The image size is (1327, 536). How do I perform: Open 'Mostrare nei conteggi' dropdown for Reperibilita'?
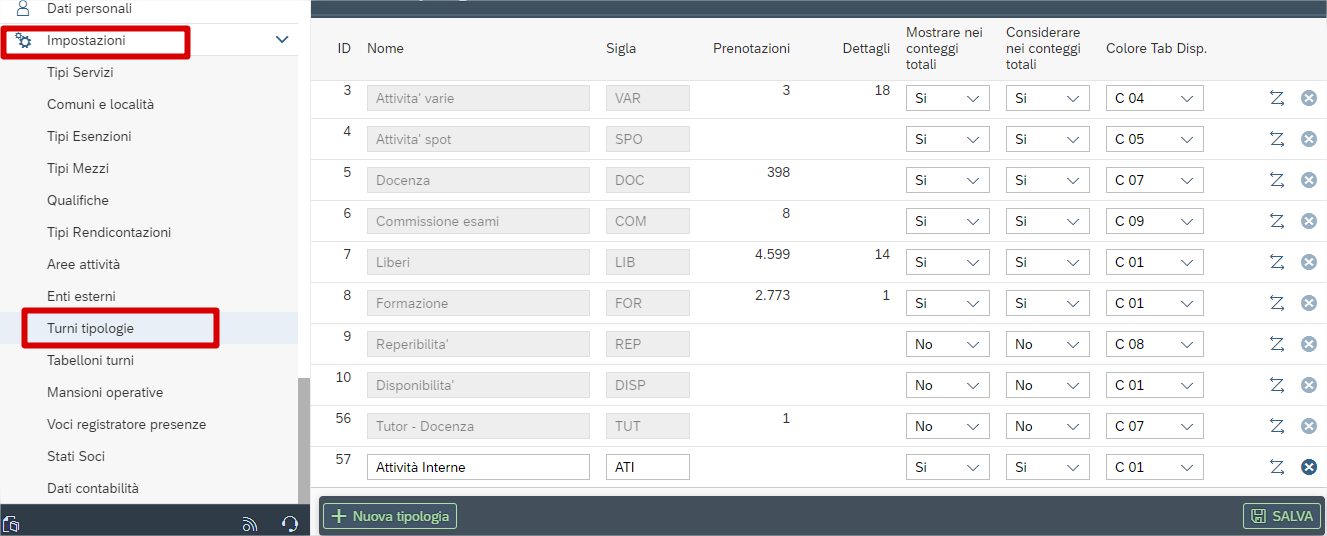947,344
